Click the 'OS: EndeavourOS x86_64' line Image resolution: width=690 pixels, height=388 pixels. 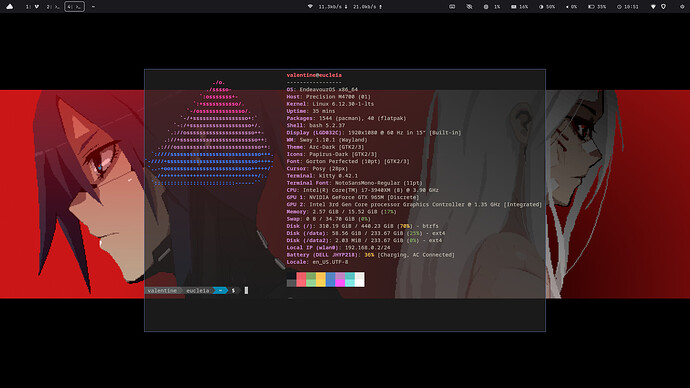(x=322, y=89)
